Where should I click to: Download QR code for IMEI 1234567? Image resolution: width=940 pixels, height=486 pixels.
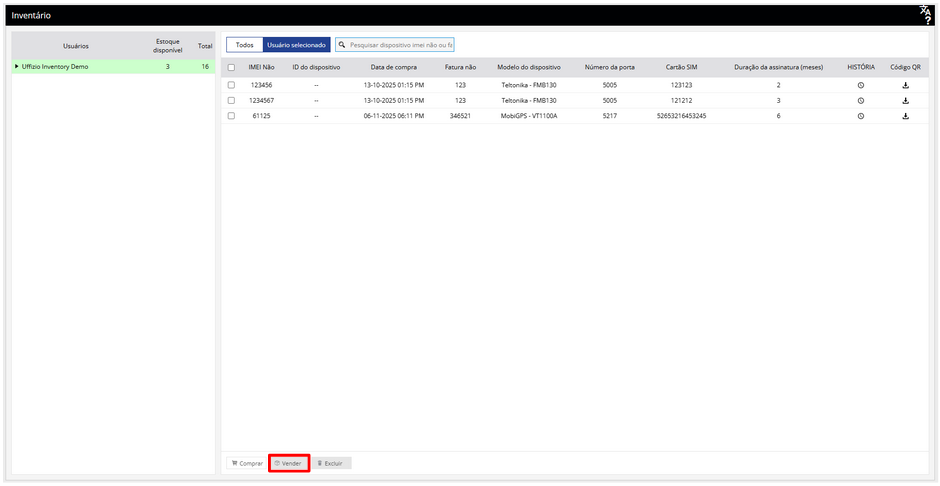tap(905, 101)
